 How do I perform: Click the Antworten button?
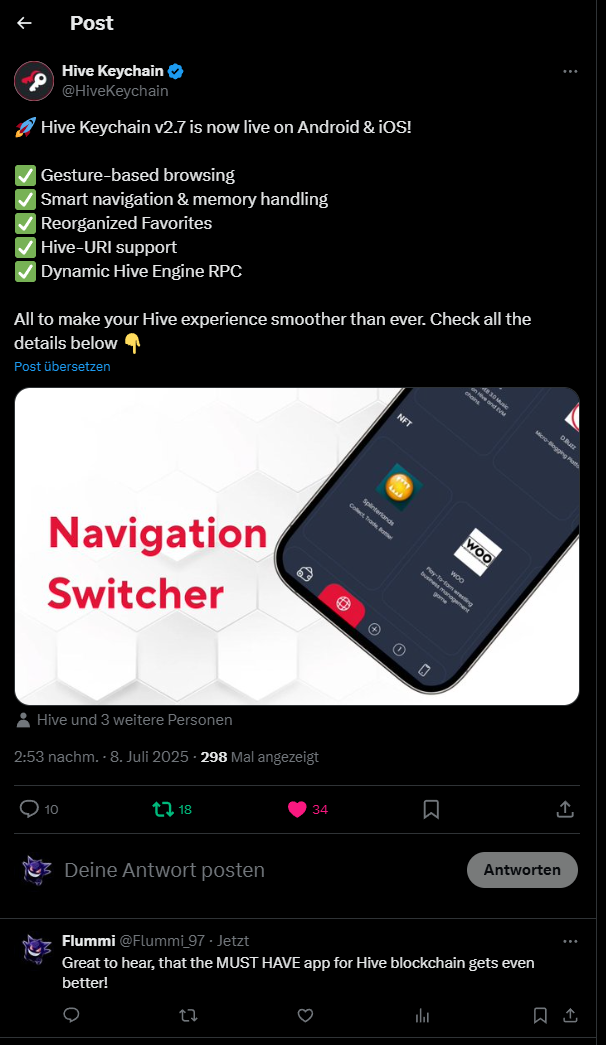522,870
